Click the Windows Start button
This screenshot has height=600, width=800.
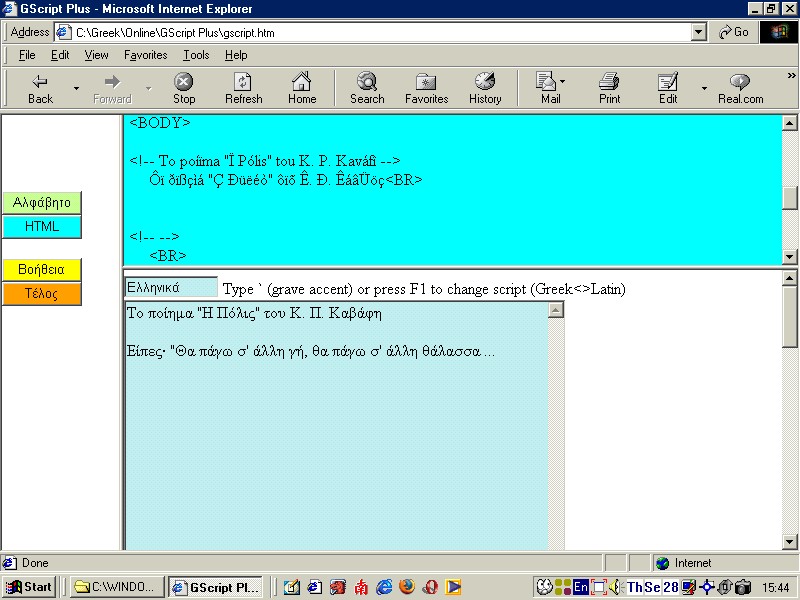(30, 587)
